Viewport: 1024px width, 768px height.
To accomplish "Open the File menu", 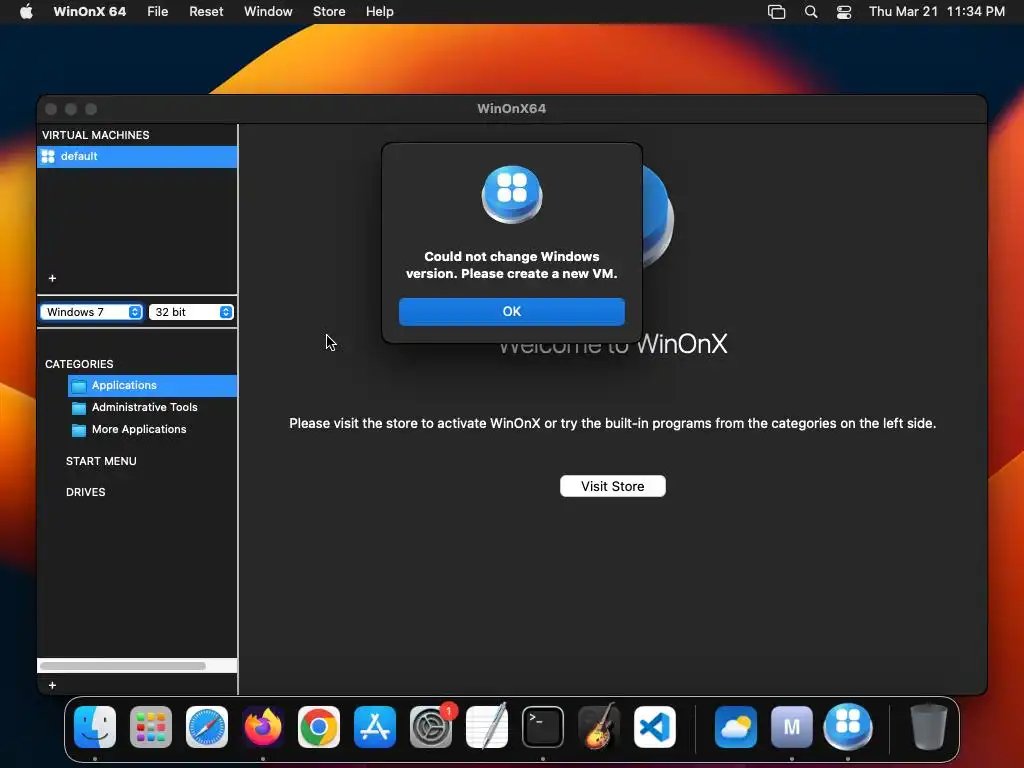I will click(157, 12).
